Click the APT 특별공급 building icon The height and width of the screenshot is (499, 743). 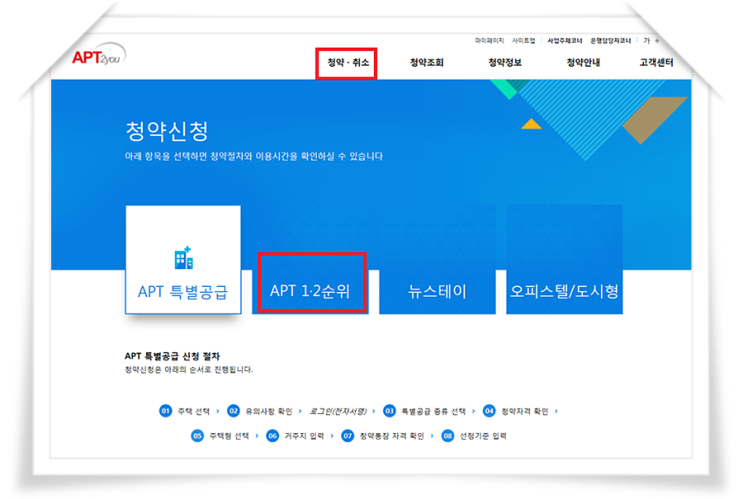184,258
